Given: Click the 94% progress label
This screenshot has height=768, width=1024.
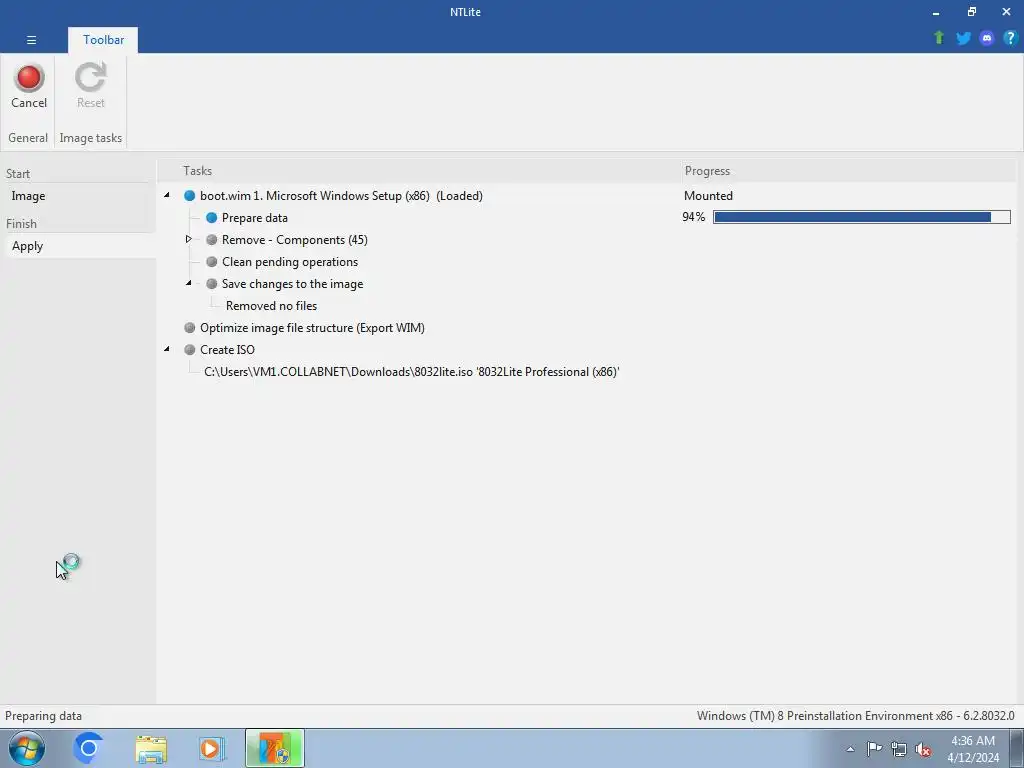Looking at the screenshot, I should 694,217.
